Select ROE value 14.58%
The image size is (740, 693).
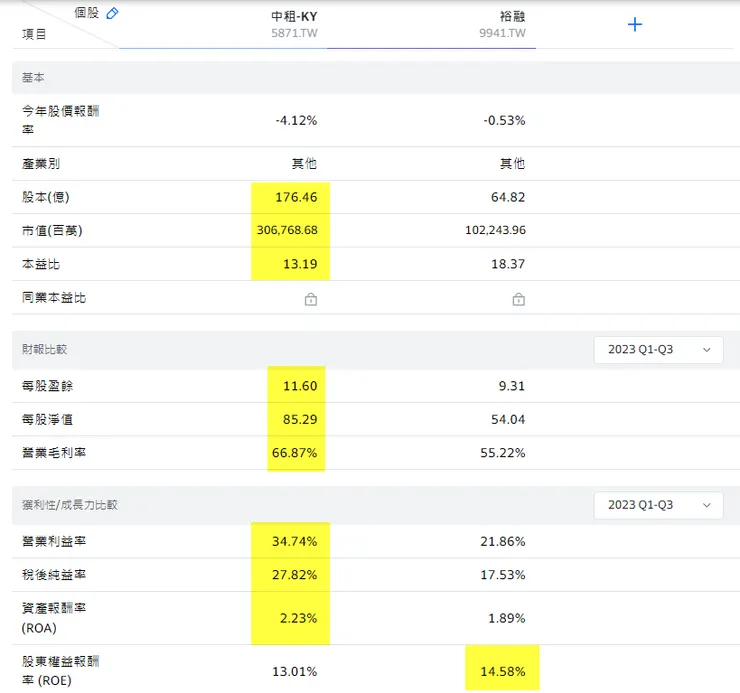tap(503, 671)
